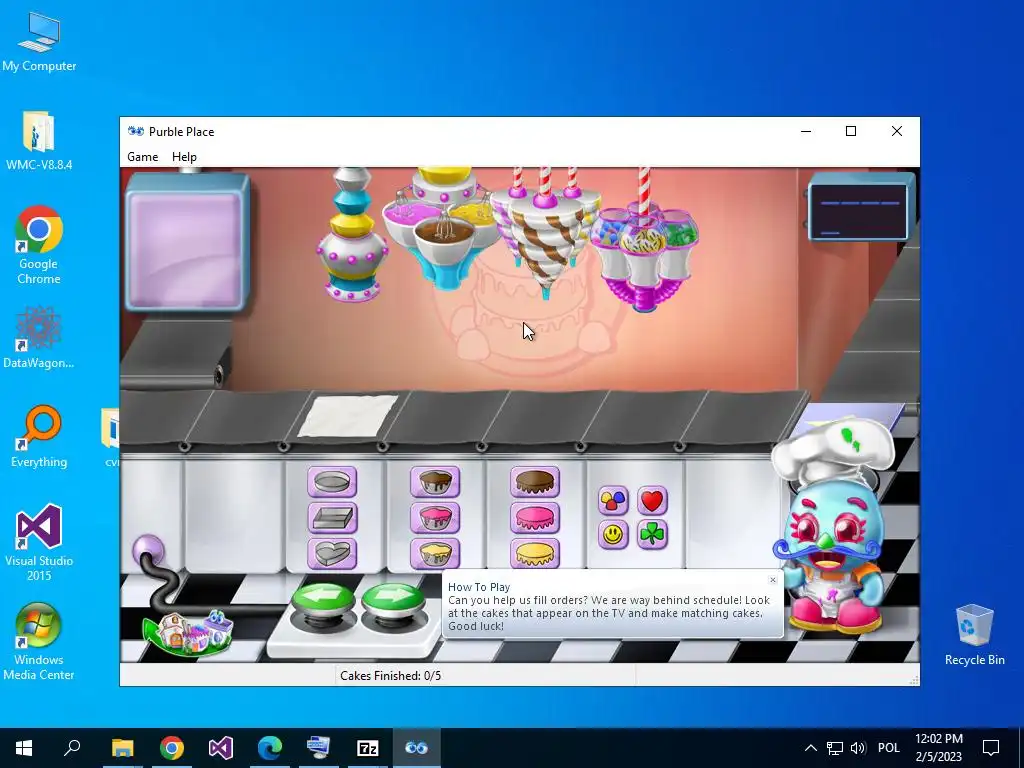Select the round cake pan button
This screenshot has height=768, width=1024.
point(332,483)
